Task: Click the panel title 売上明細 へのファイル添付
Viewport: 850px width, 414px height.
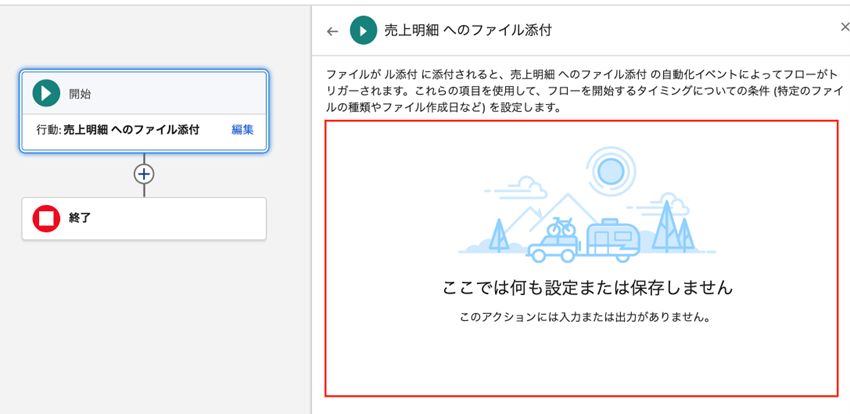Action: (x=468, y=31)
